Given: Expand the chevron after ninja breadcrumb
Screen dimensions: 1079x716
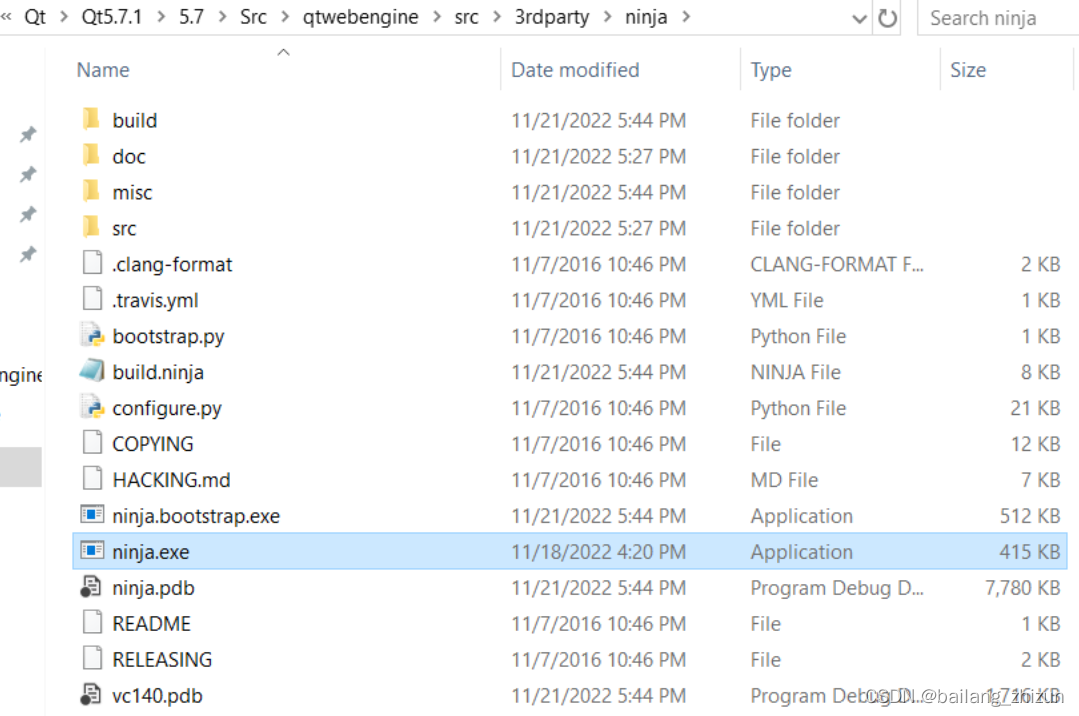Looking at the screenshot, I should [x=686, y=17].
